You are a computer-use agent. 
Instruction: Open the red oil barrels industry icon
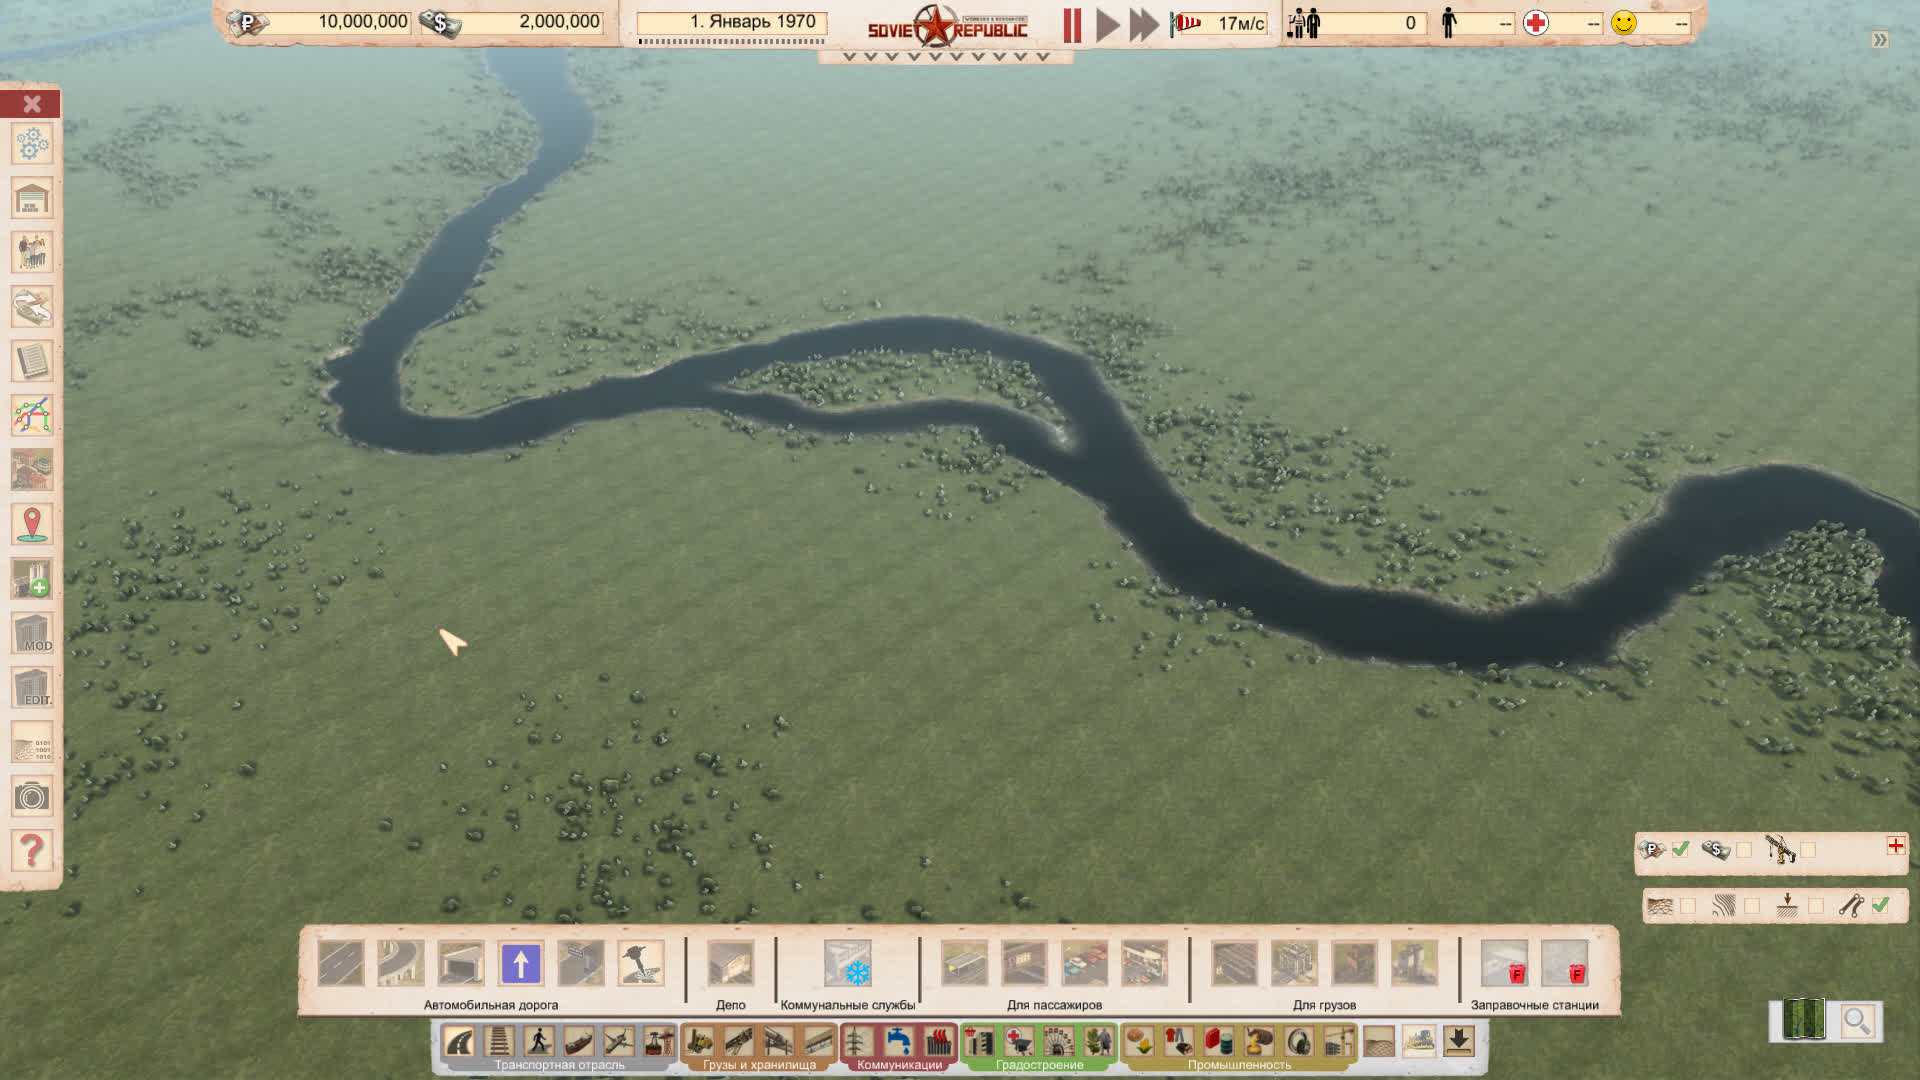click(x=1219, y=1042)
